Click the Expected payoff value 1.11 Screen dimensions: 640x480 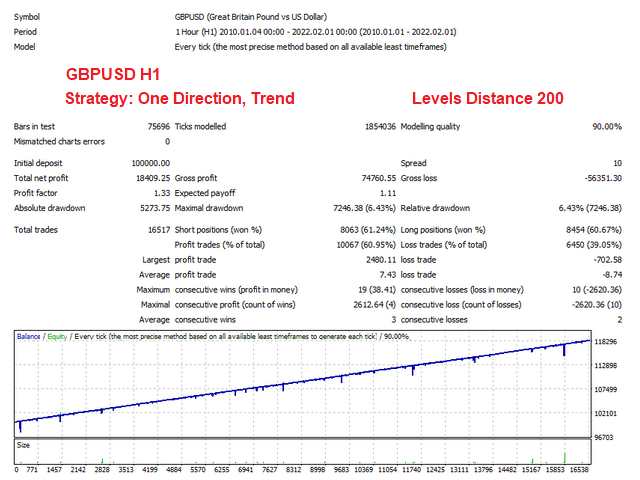388,193
